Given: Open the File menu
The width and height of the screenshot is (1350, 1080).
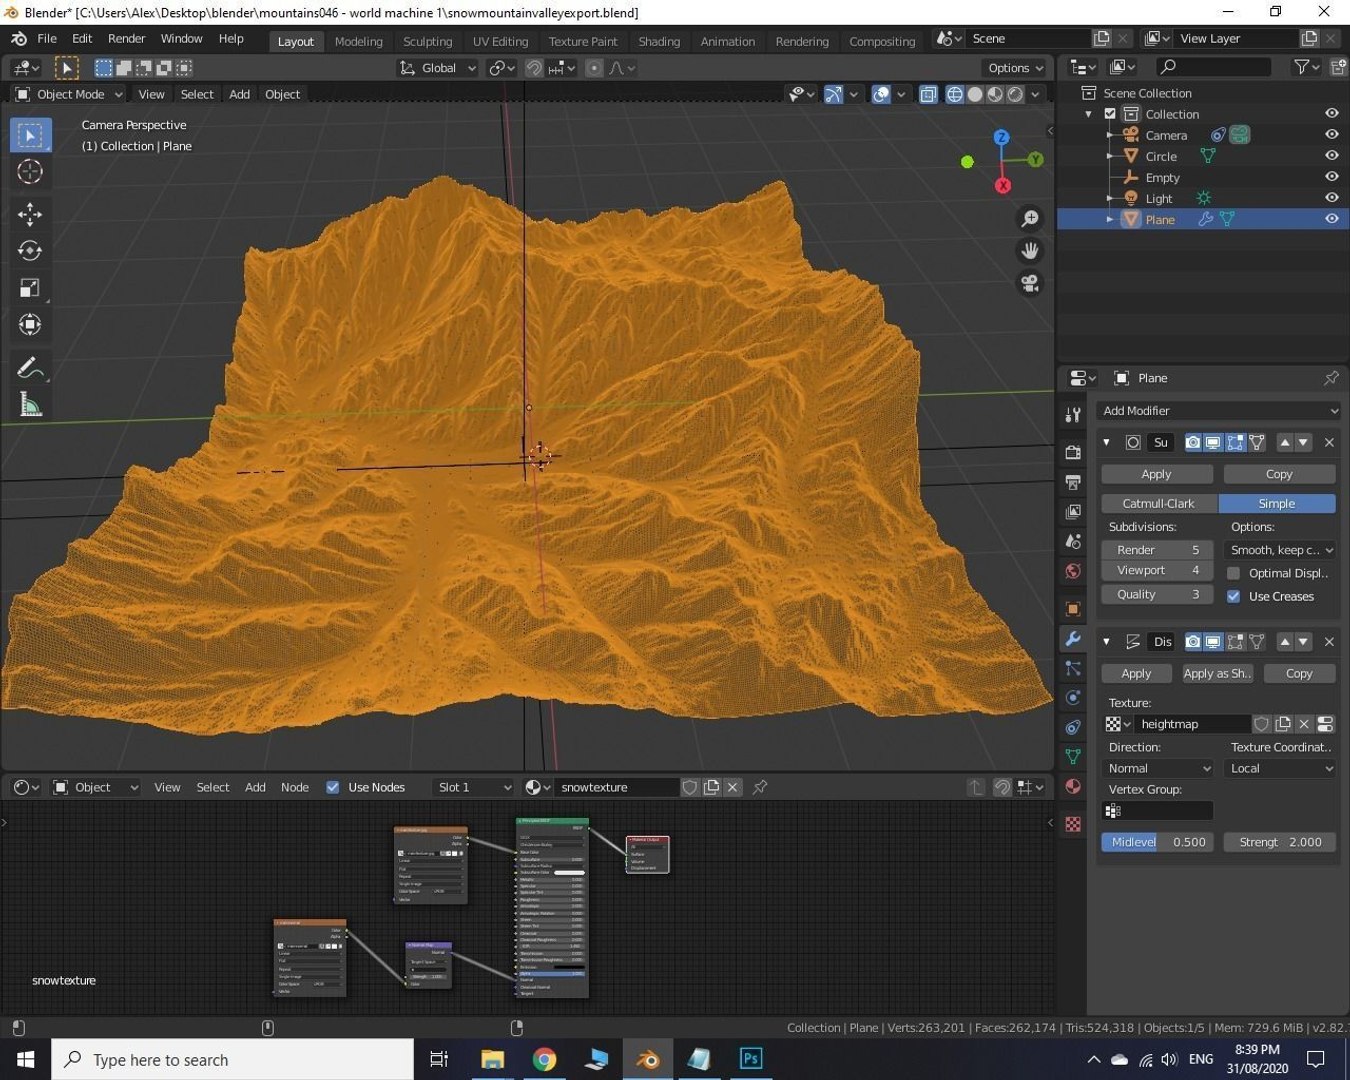Looking at the screenshot, I should tap(47, 39).
